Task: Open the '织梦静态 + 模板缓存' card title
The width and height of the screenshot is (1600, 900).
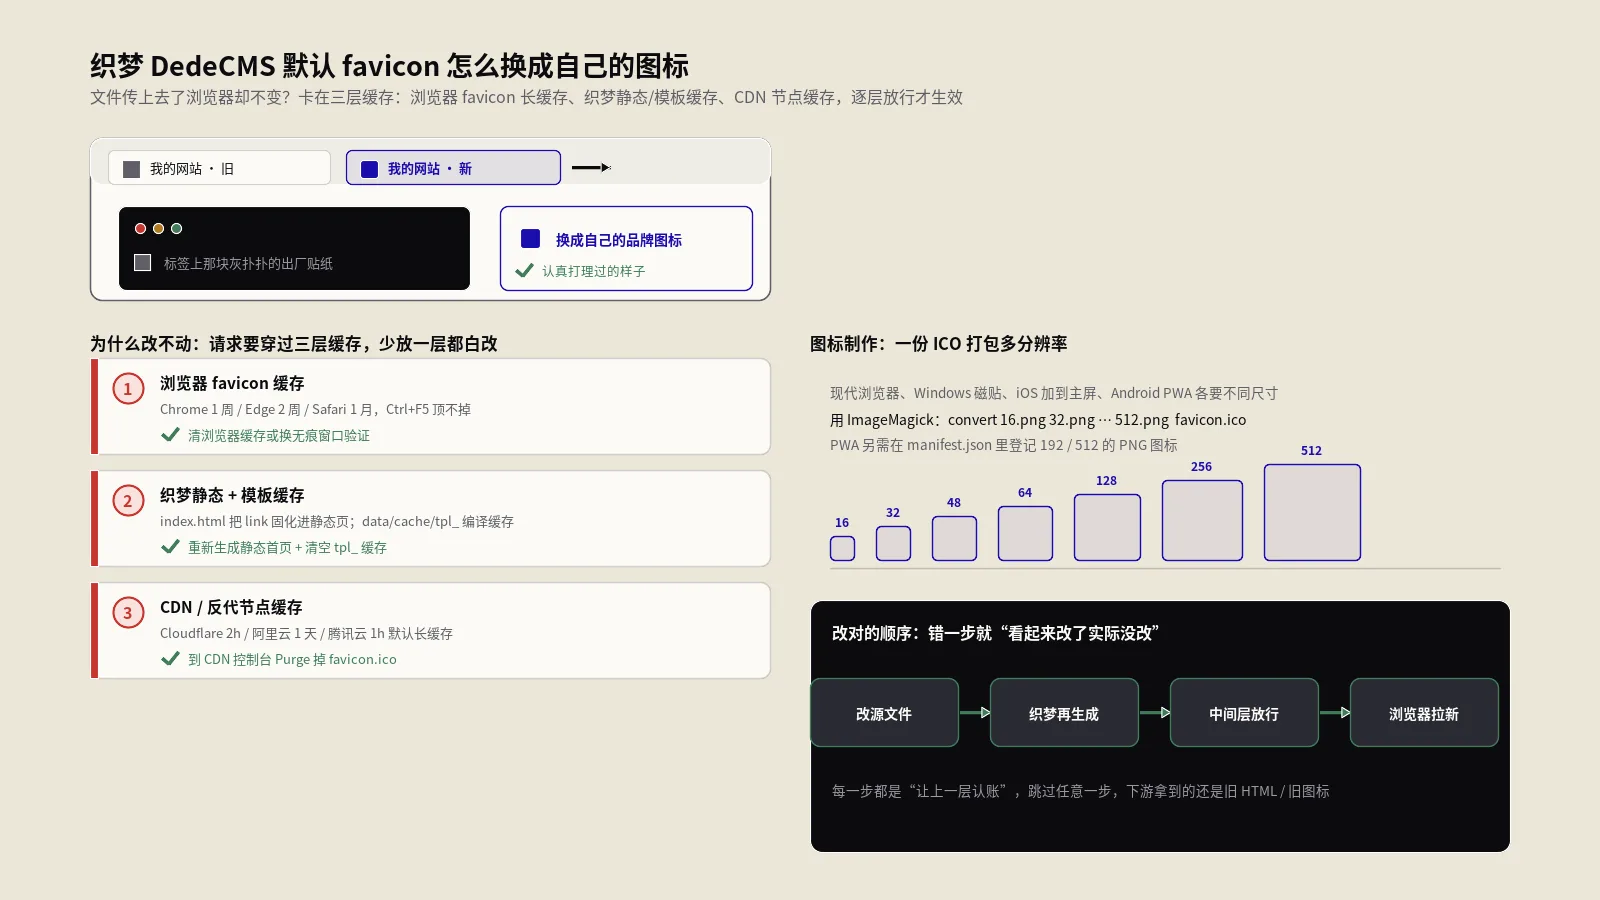Action: coord(232,495)
